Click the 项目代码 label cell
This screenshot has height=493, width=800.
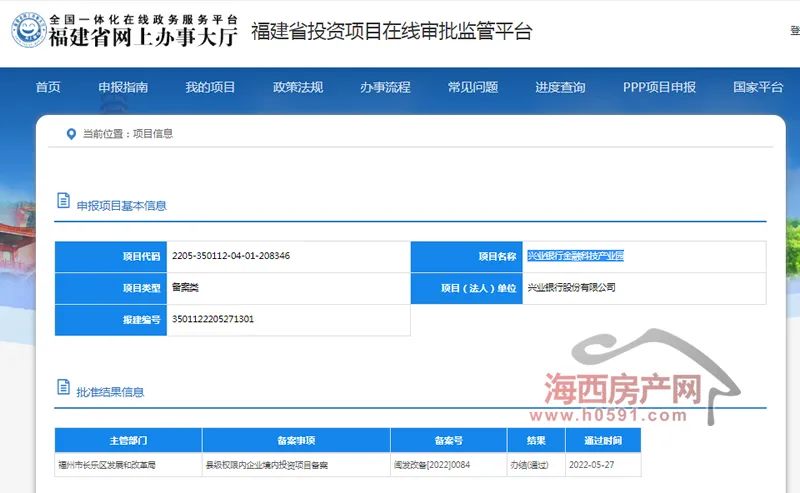tap(111, 257)
